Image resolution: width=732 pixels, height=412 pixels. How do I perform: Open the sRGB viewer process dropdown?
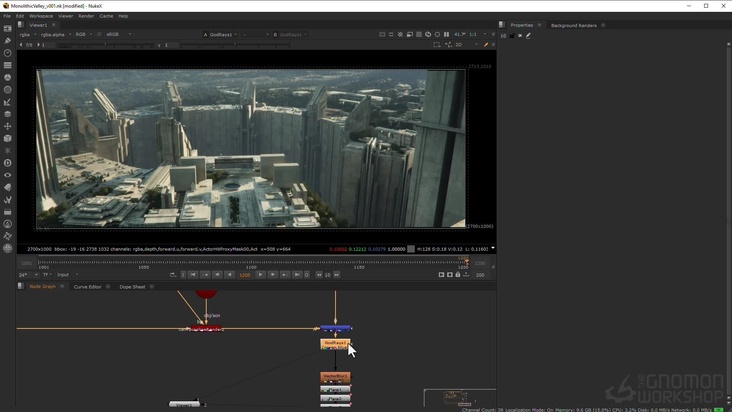coord(118,35)
